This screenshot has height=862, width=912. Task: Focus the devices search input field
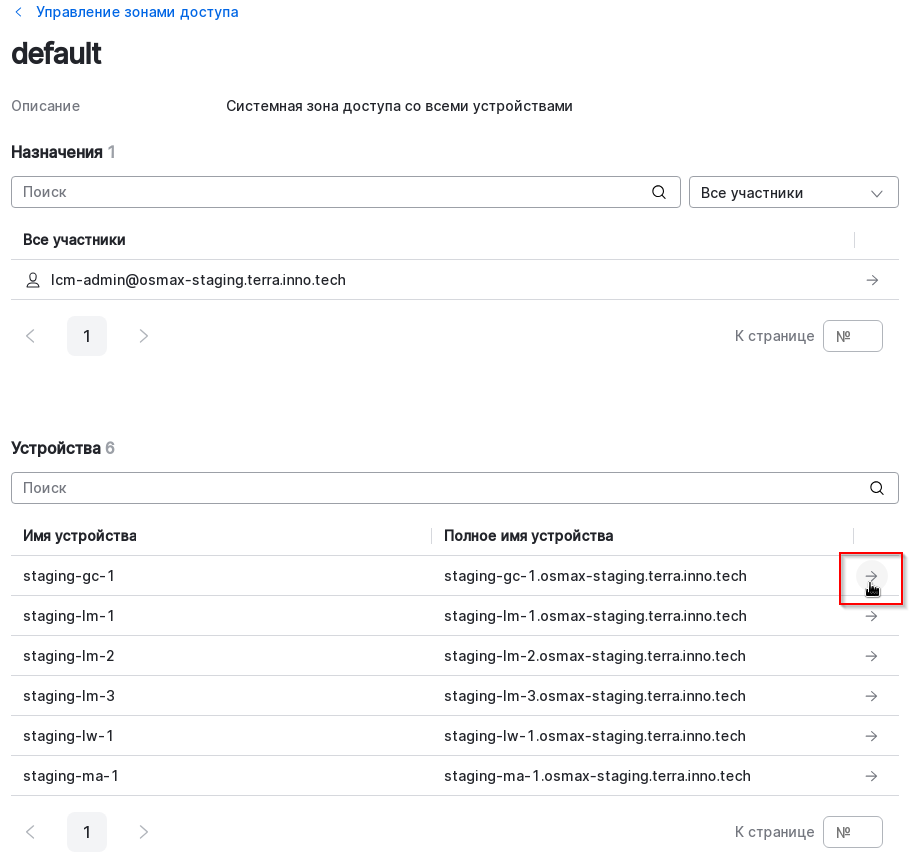tap(440, 488)
